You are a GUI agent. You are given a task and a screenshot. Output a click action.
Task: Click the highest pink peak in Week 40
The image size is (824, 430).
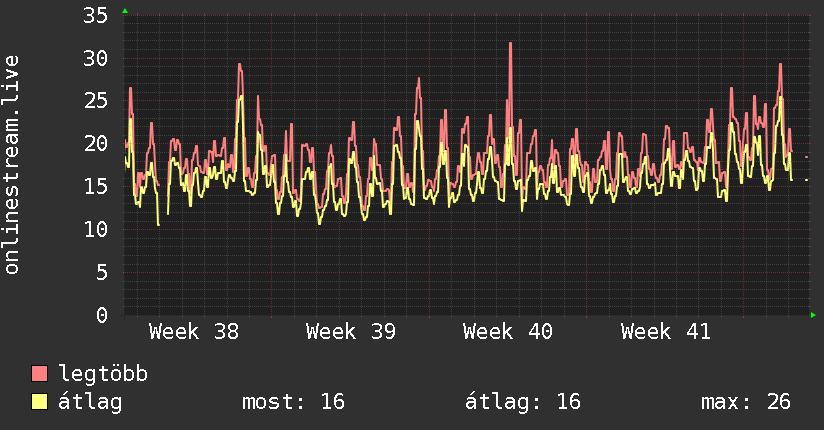(510, 44)
